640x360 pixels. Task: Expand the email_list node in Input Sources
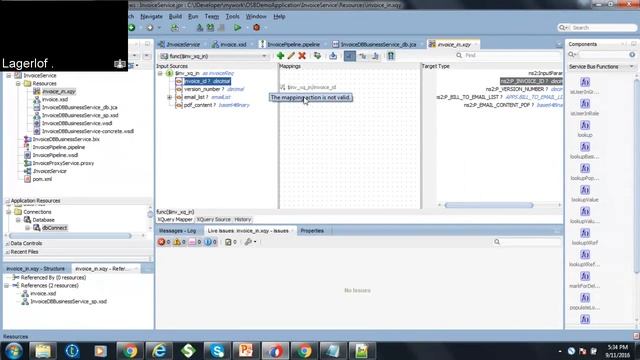pos(169,97)
